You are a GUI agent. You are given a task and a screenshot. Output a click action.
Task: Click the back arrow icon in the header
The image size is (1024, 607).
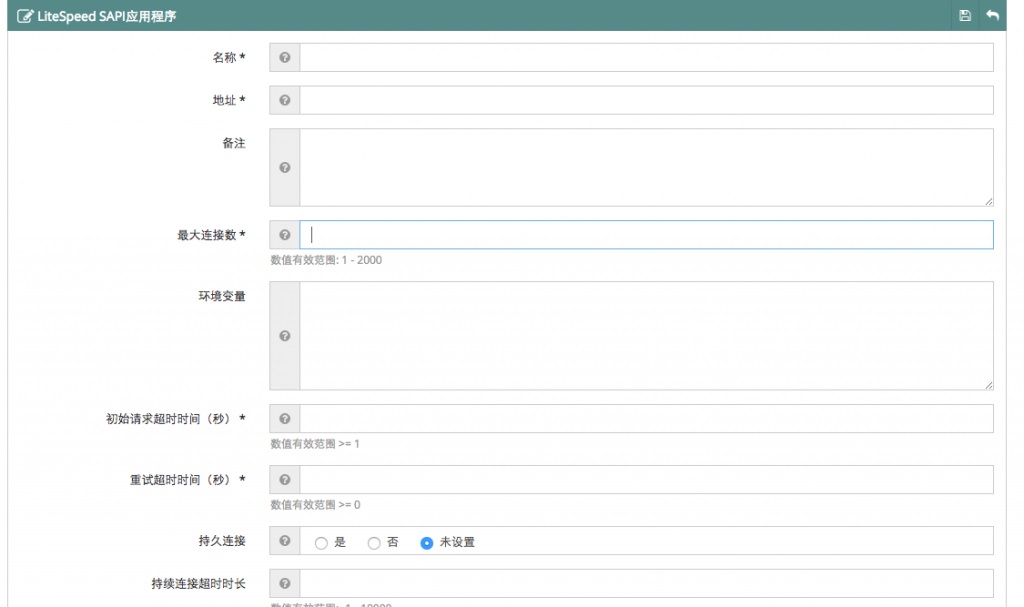click(x=993, y=16)
